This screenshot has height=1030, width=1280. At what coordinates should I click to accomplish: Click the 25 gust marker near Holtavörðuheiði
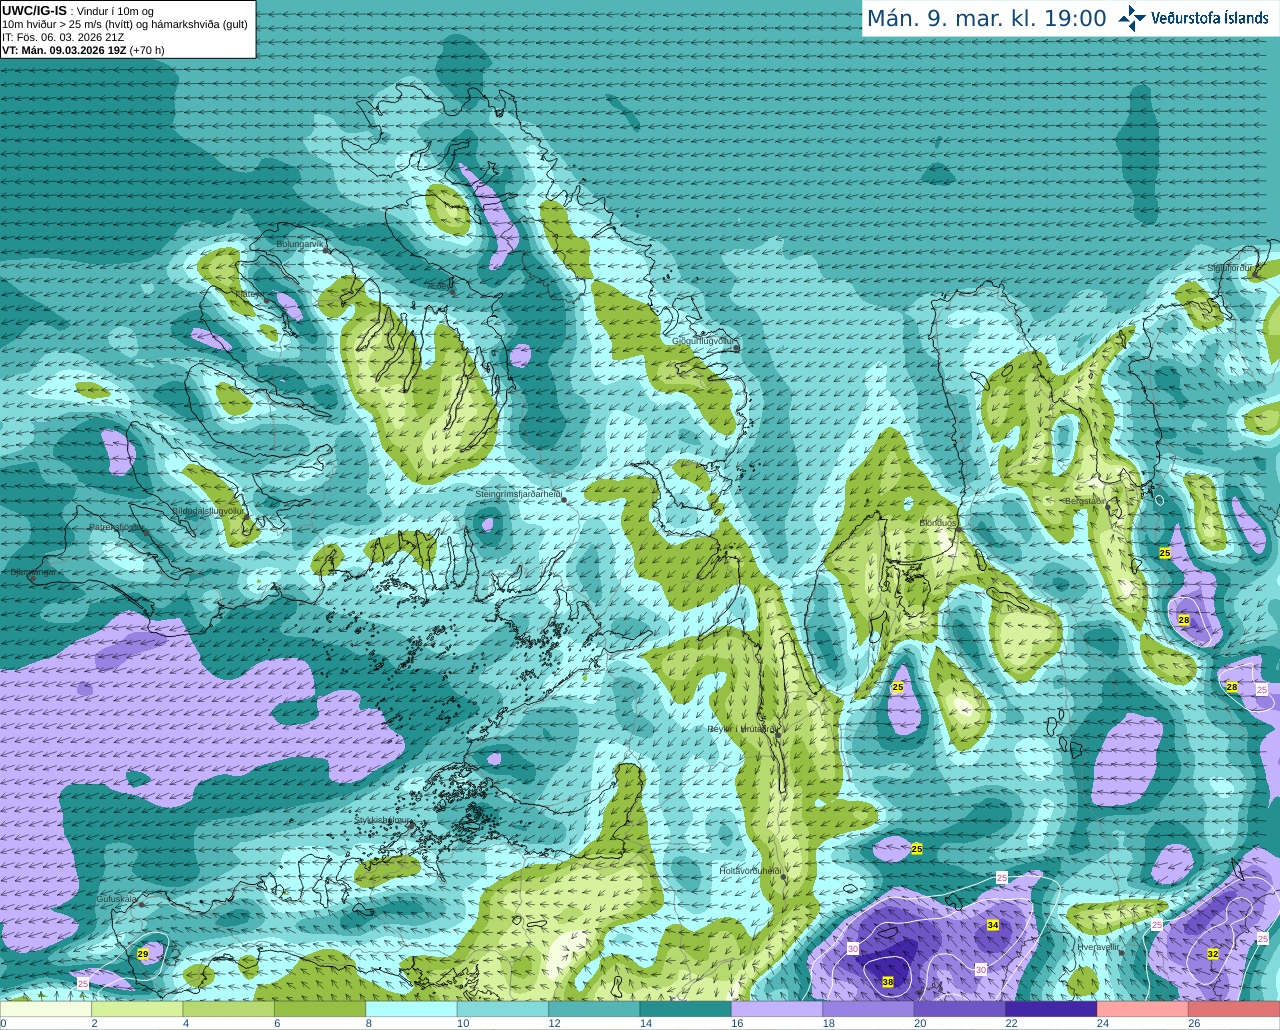coord(917,849)
